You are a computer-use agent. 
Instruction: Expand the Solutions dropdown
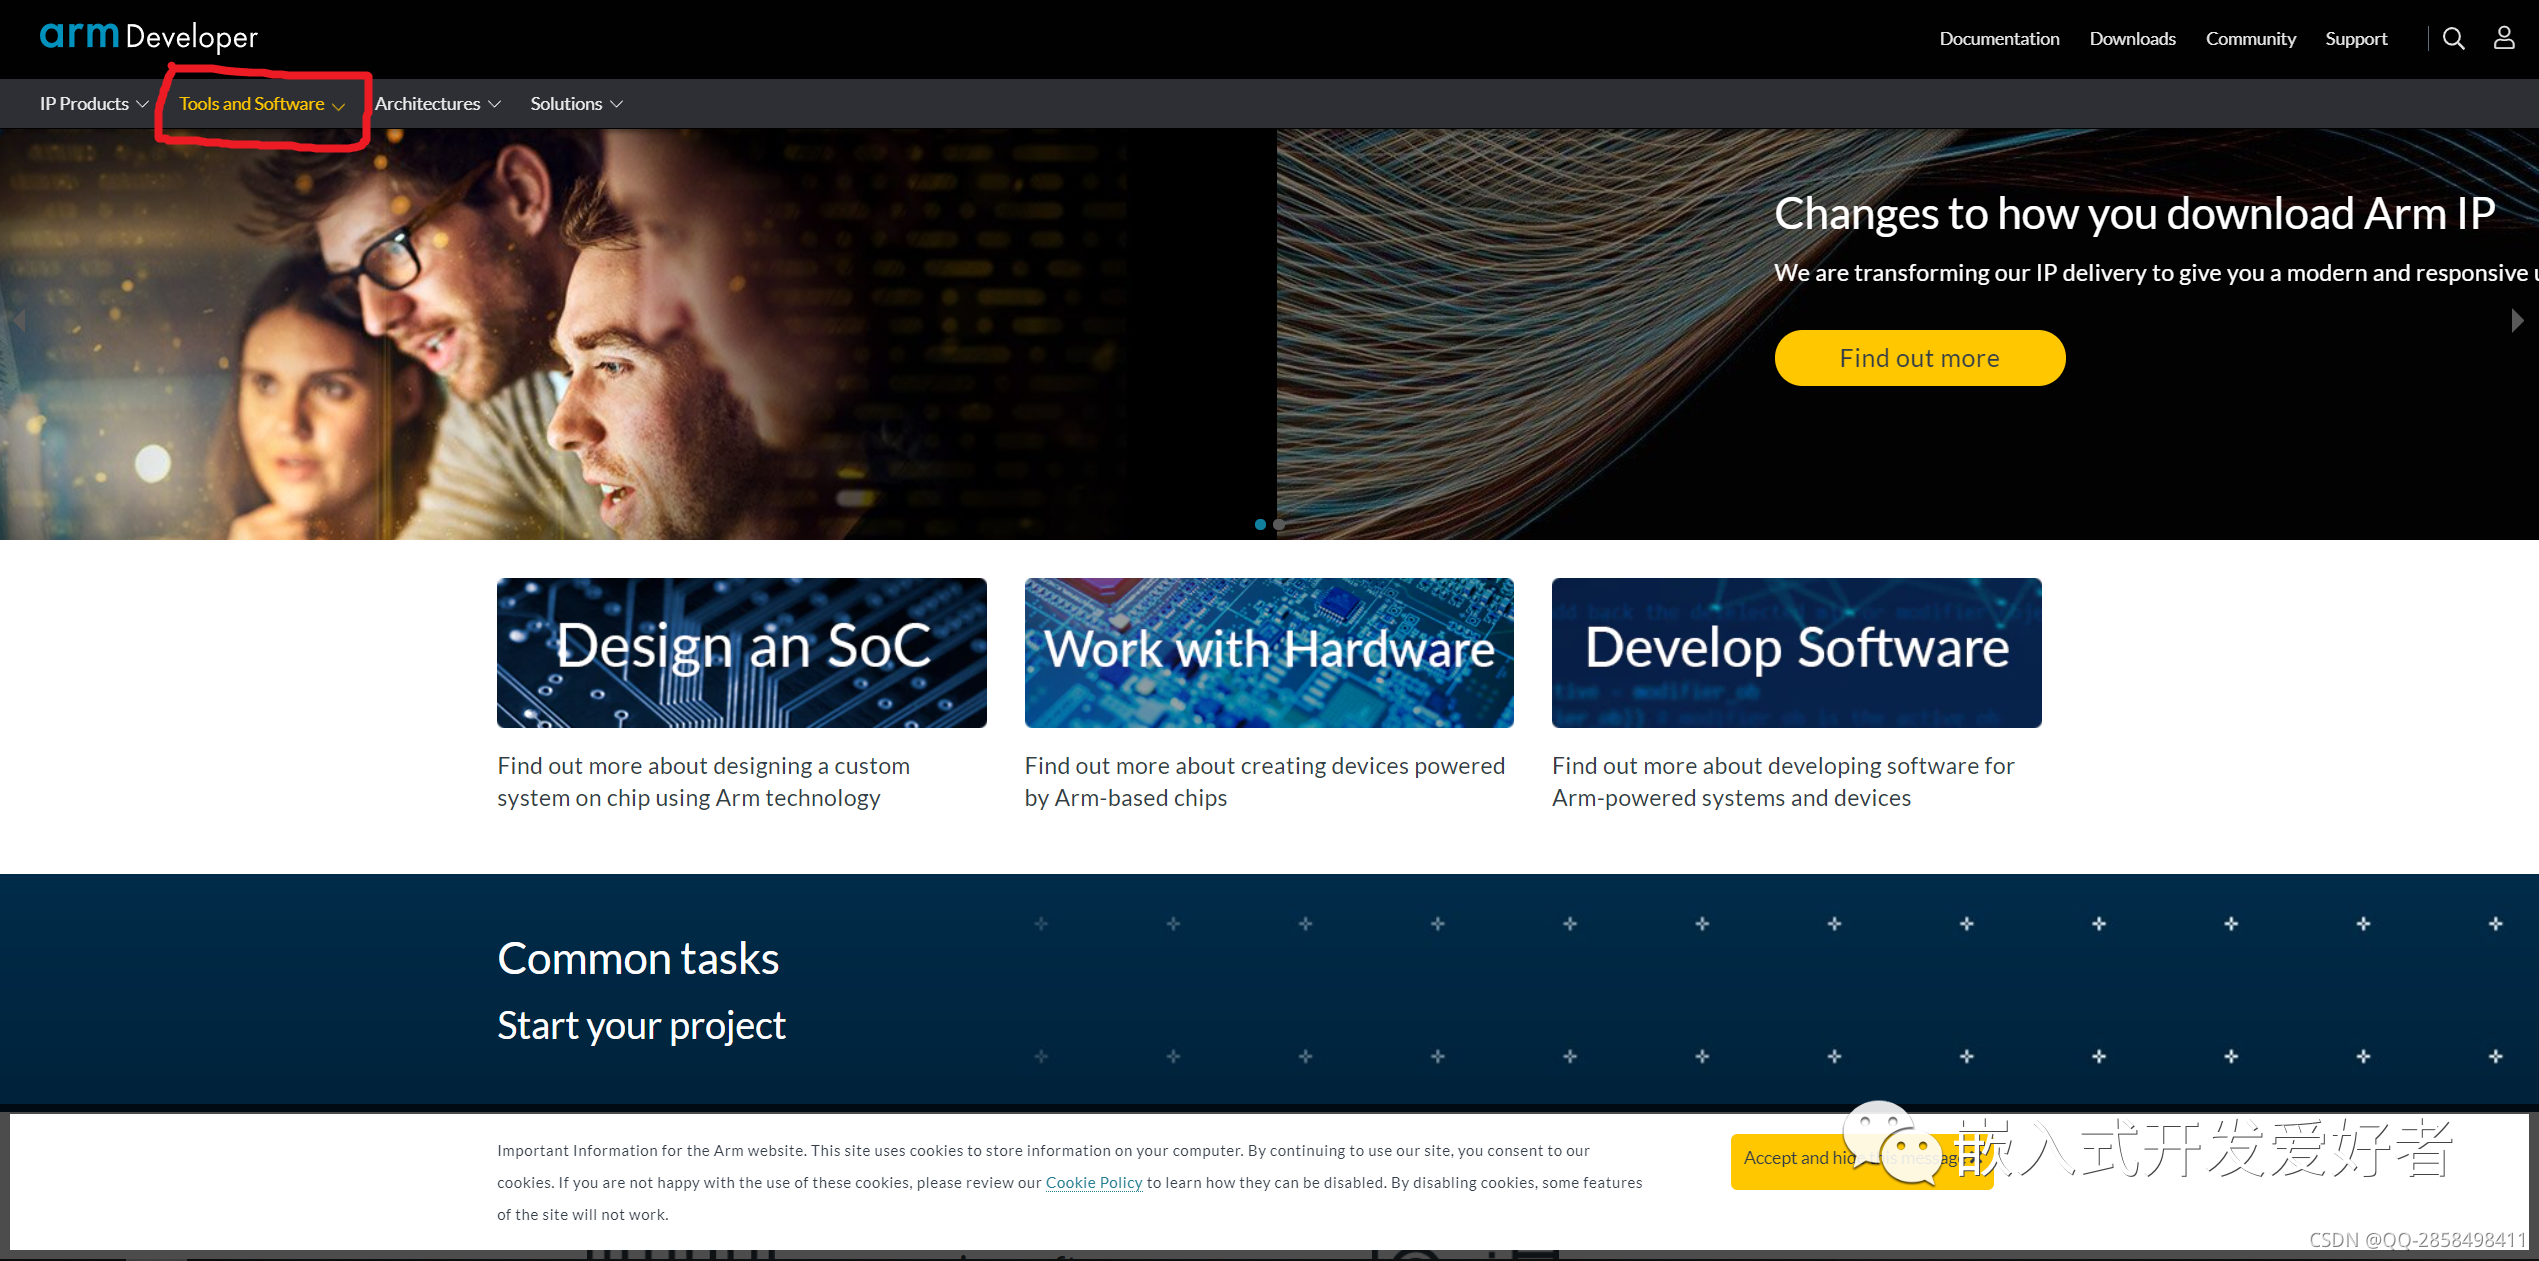(x=576, y=104)
